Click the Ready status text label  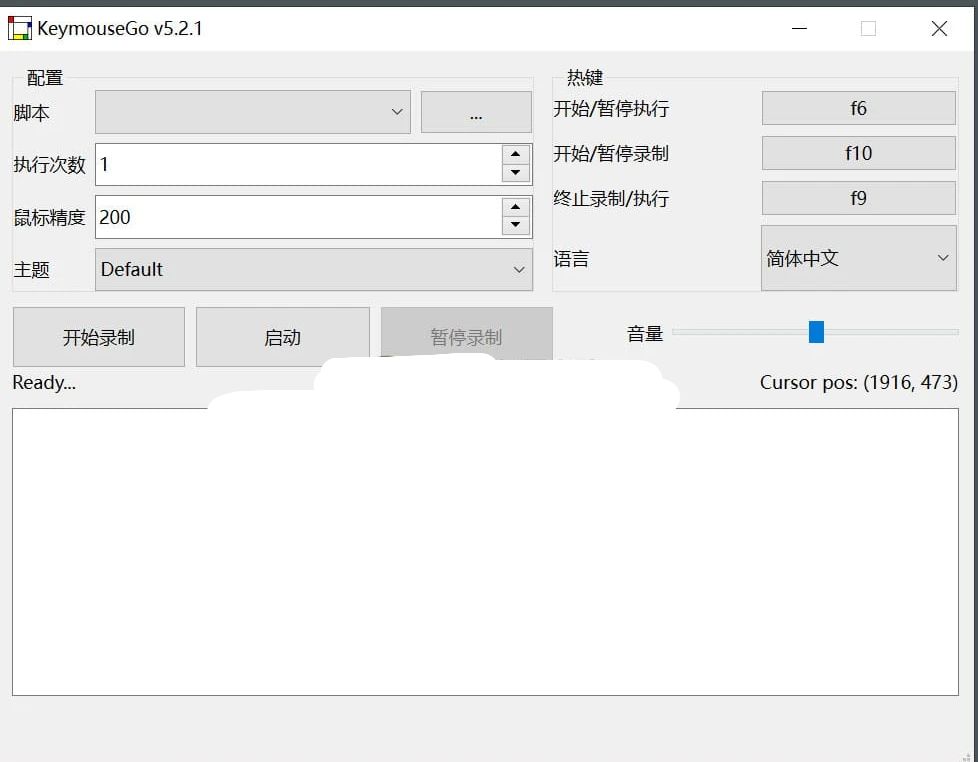(42, 383)
